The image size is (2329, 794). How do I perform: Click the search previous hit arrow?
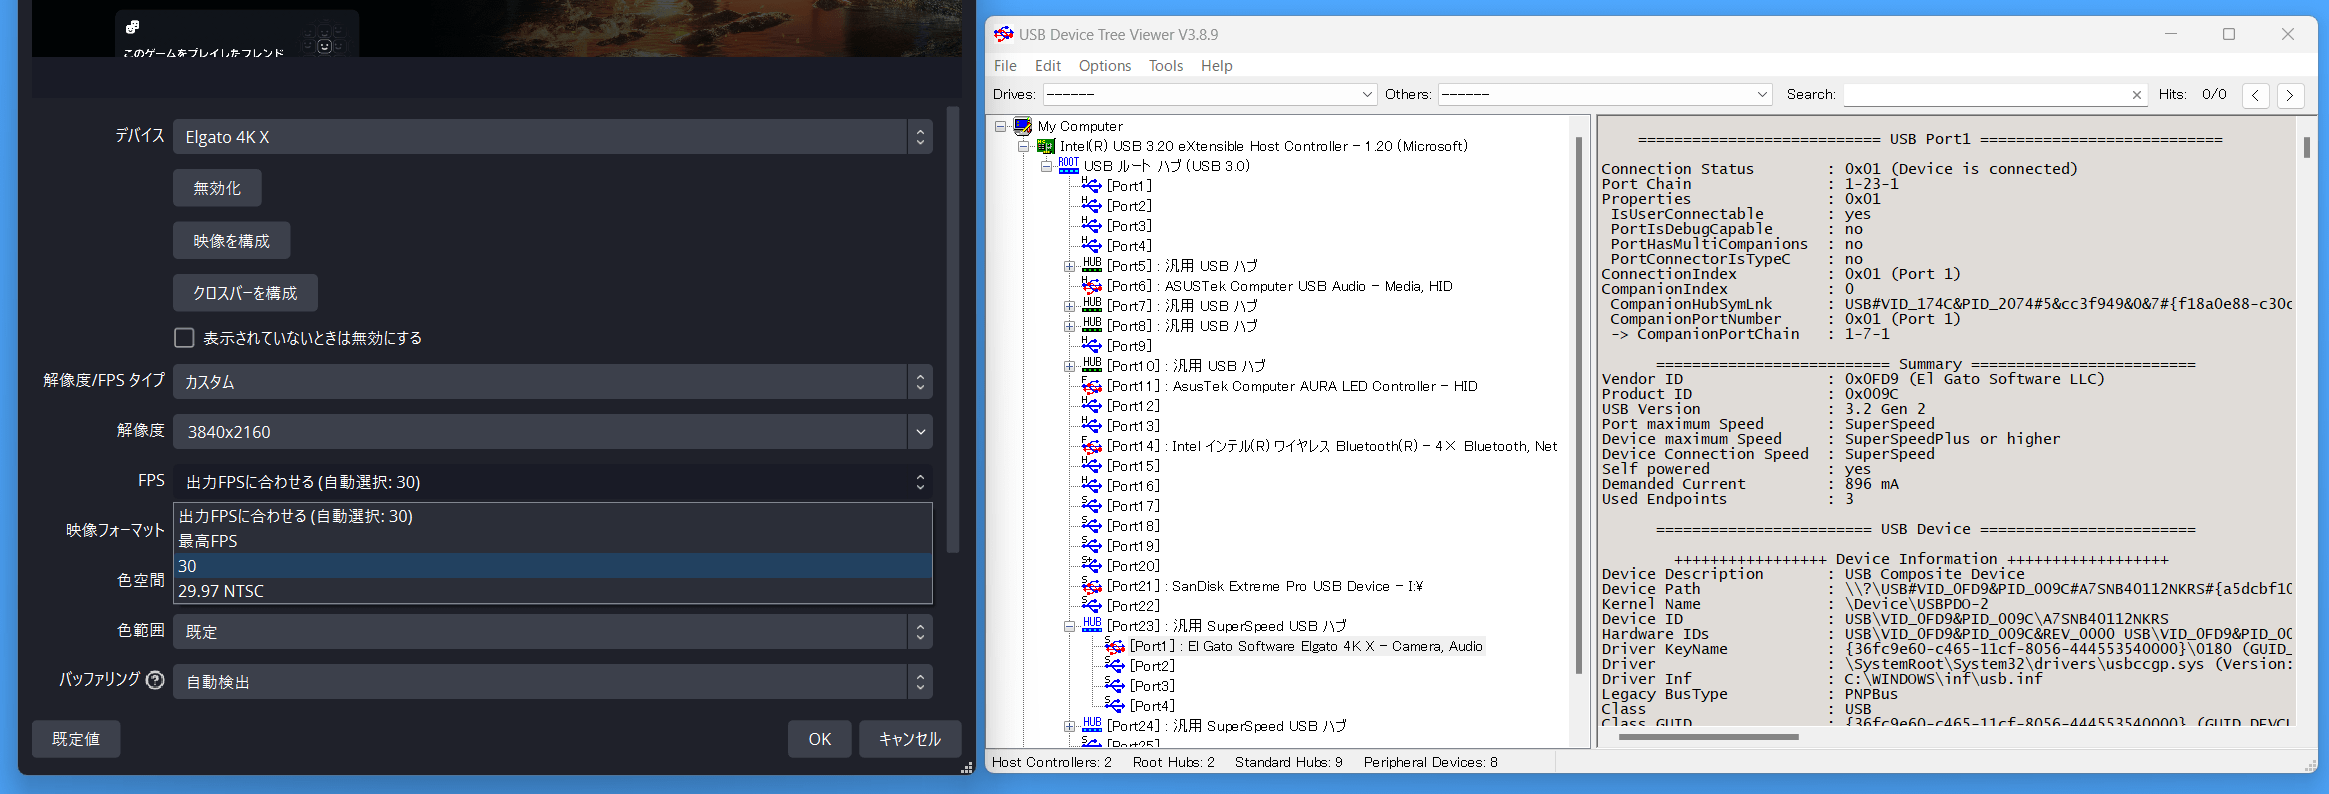click(x=2255, y=95)
